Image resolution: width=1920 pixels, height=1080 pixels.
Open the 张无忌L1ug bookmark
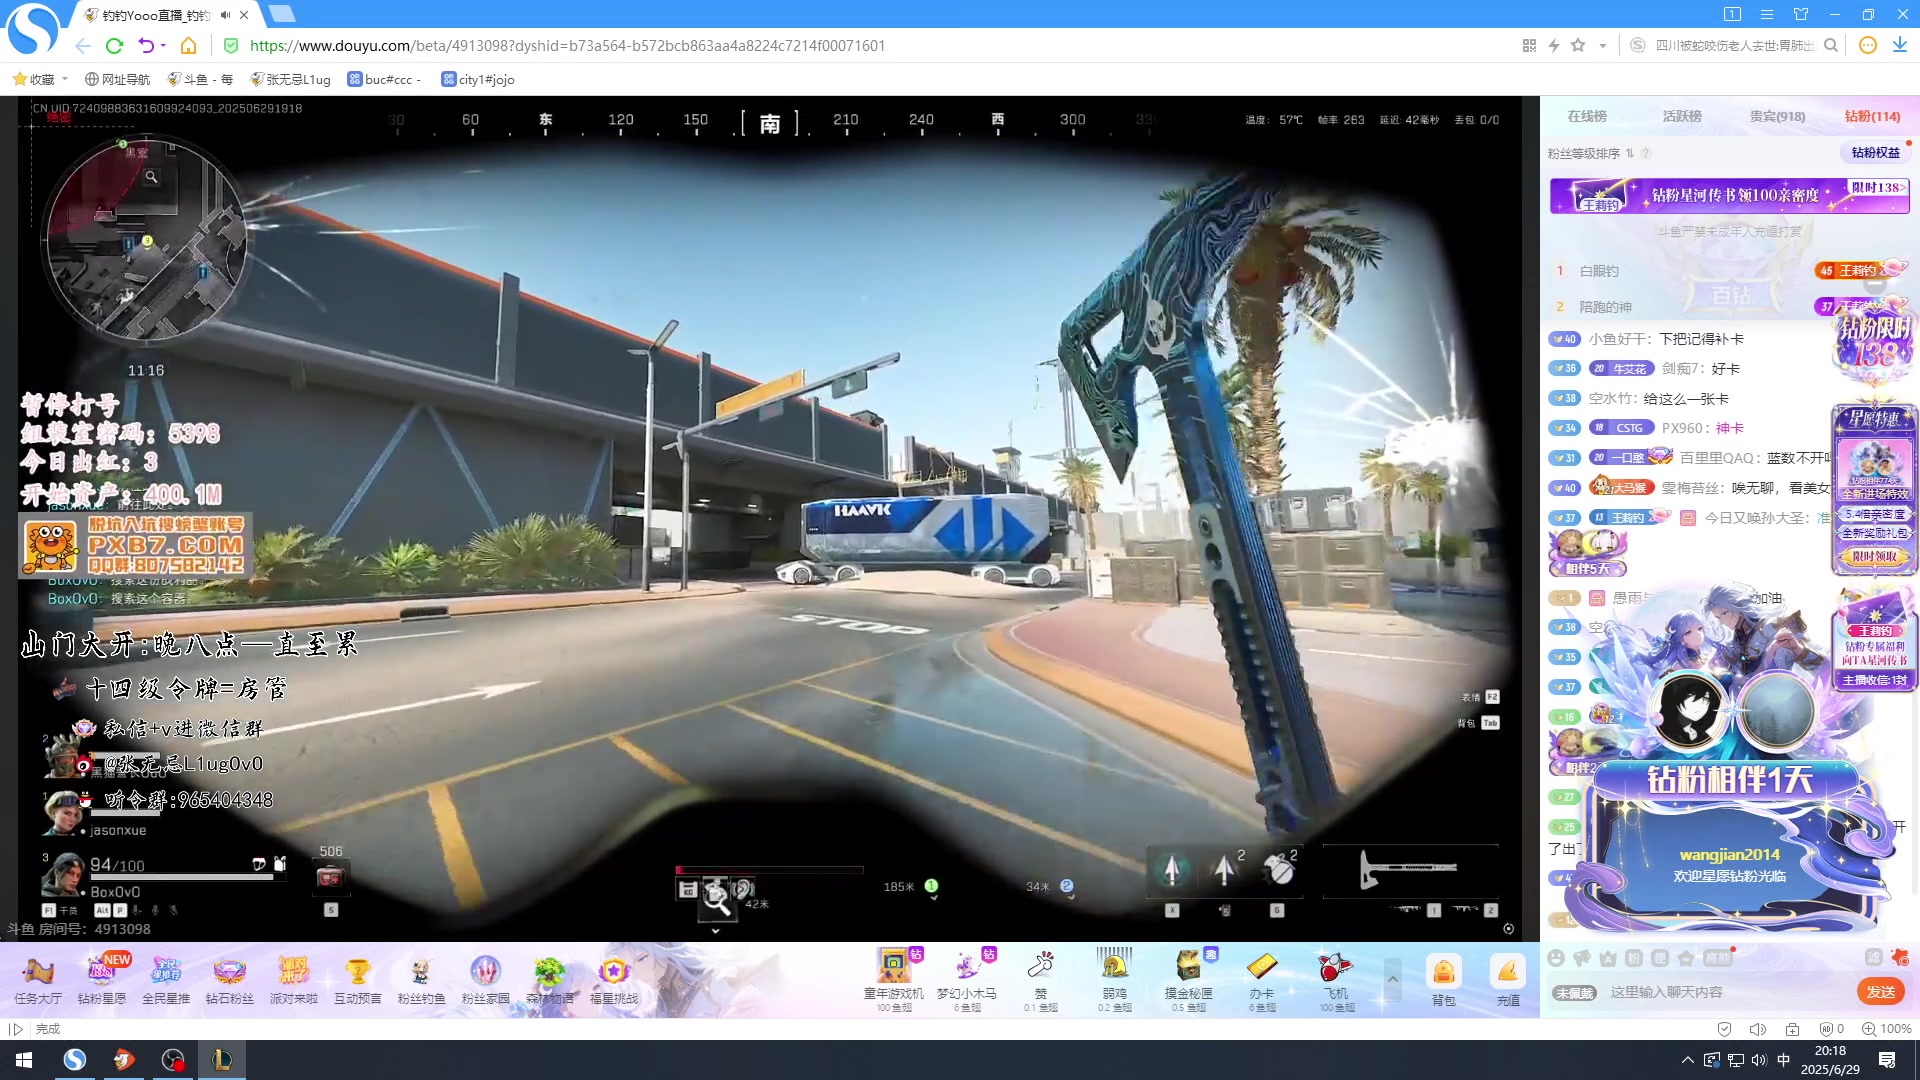[x=290, y=79]
